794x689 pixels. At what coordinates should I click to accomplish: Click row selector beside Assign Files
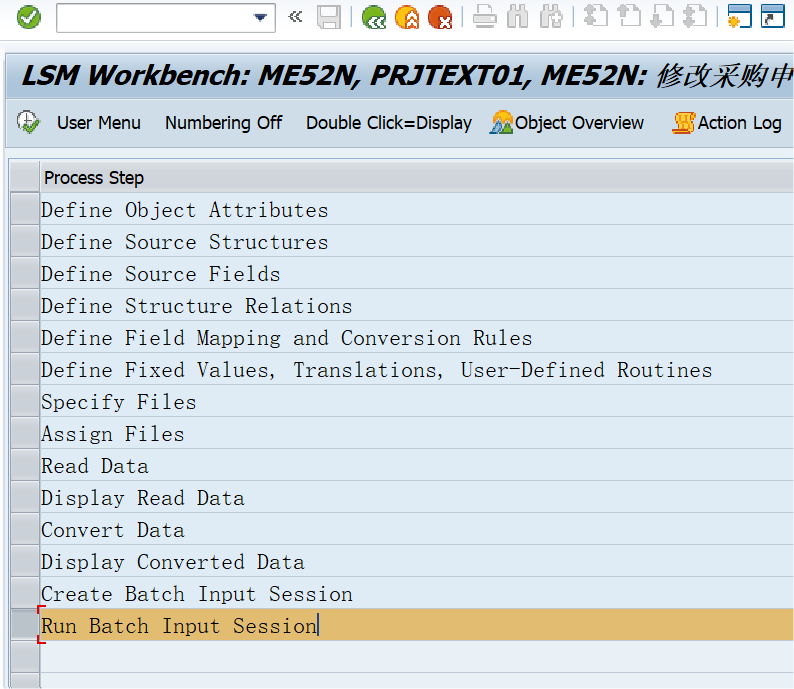click(25, 434)
